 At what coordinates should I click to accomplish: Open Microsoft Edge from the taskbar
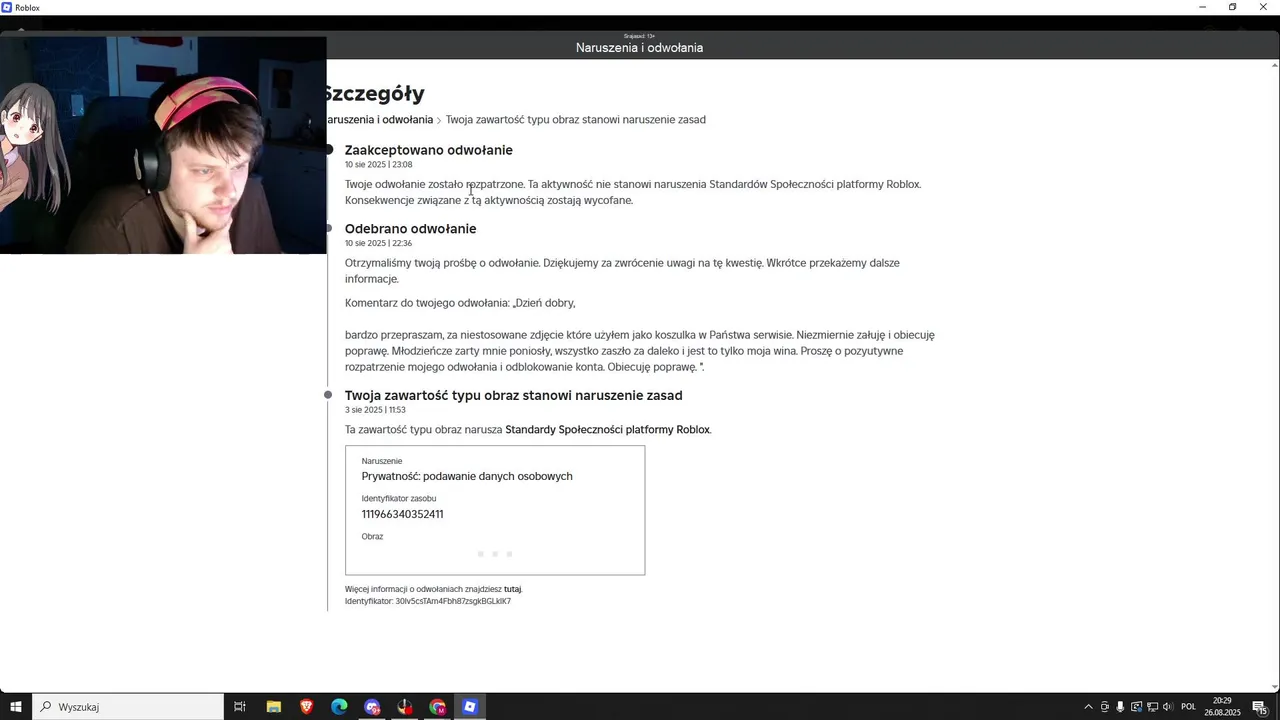click(x=339, y=707)
